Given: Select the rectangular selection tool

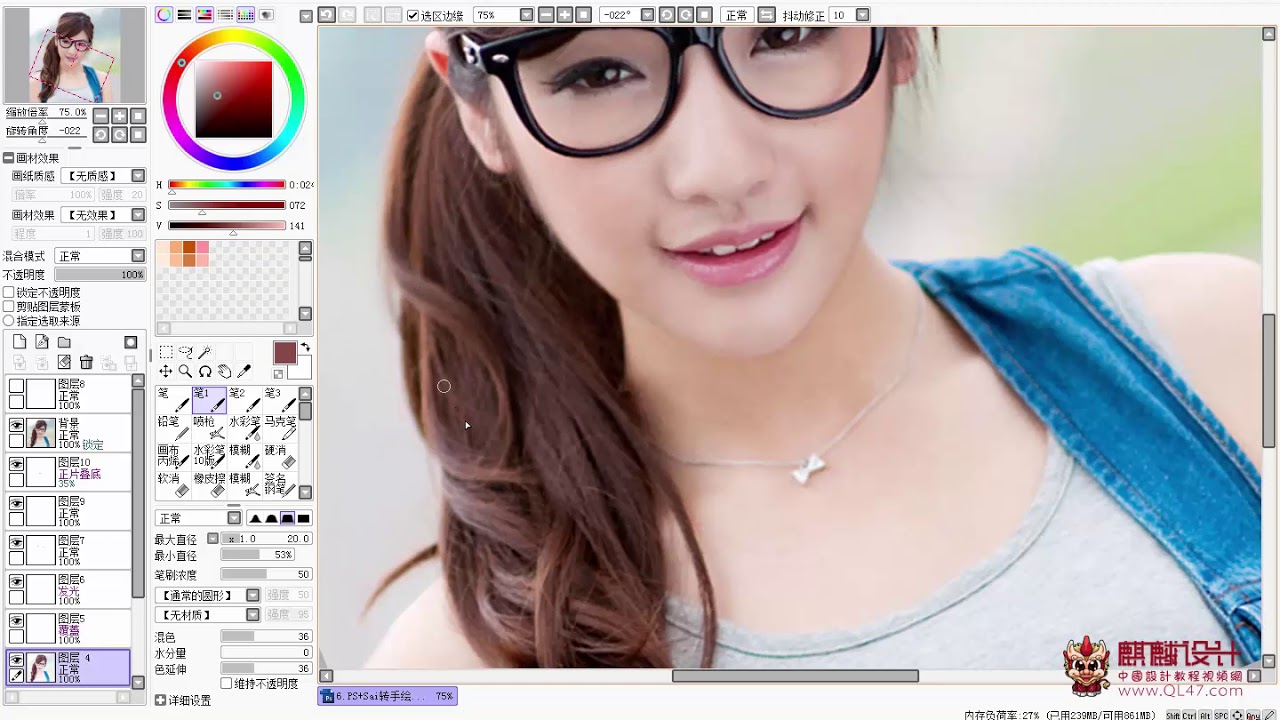Looking at the screenshot, I should pyautogui.click(x=166, y=352).
